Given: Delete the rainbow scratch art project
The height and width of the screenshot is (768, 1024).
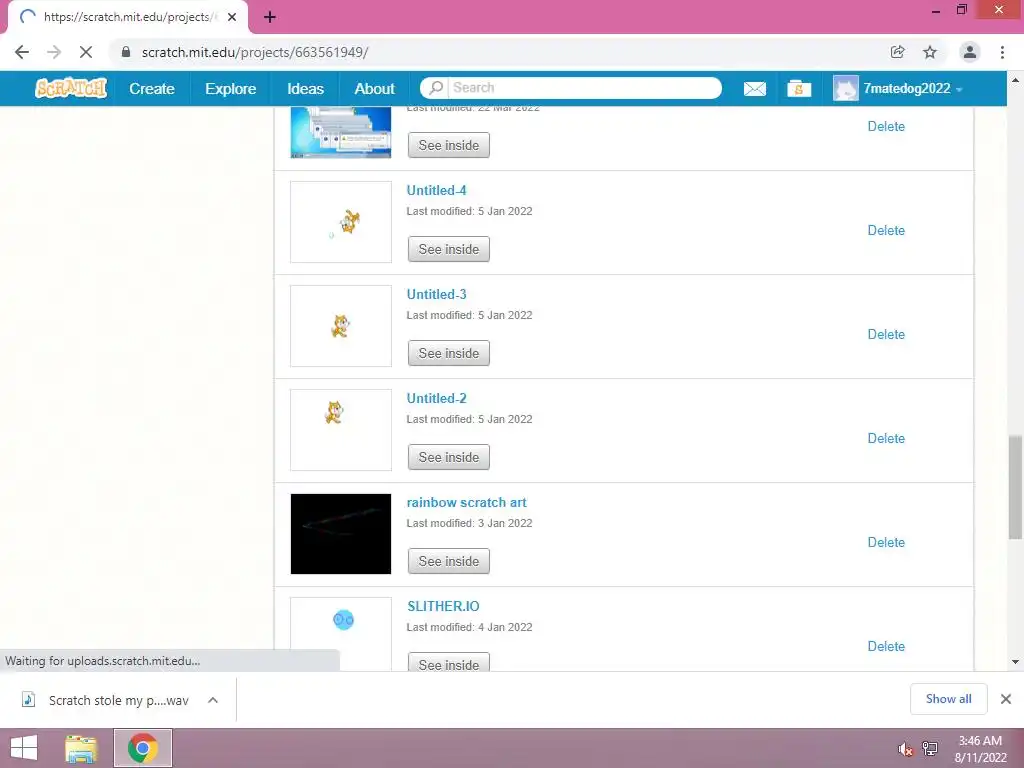Looking at the screenshot, I should (x=886, y=541).
